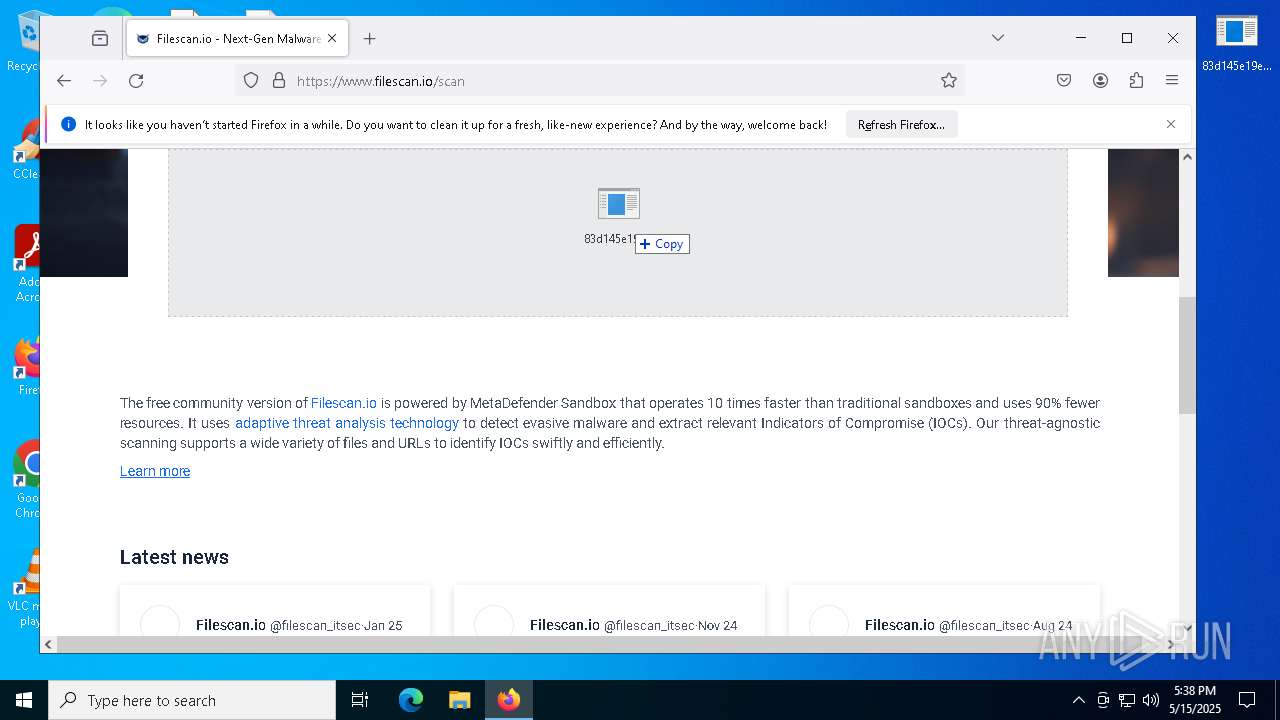This screenshot has height=720, width=1280.
Task: Open the notification center icon
Action: pos(1247,700)
